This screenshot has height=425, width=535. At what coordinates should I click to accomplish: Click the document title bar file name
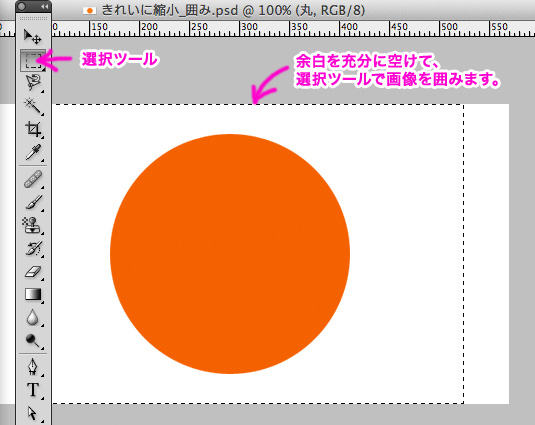point(170,10)
